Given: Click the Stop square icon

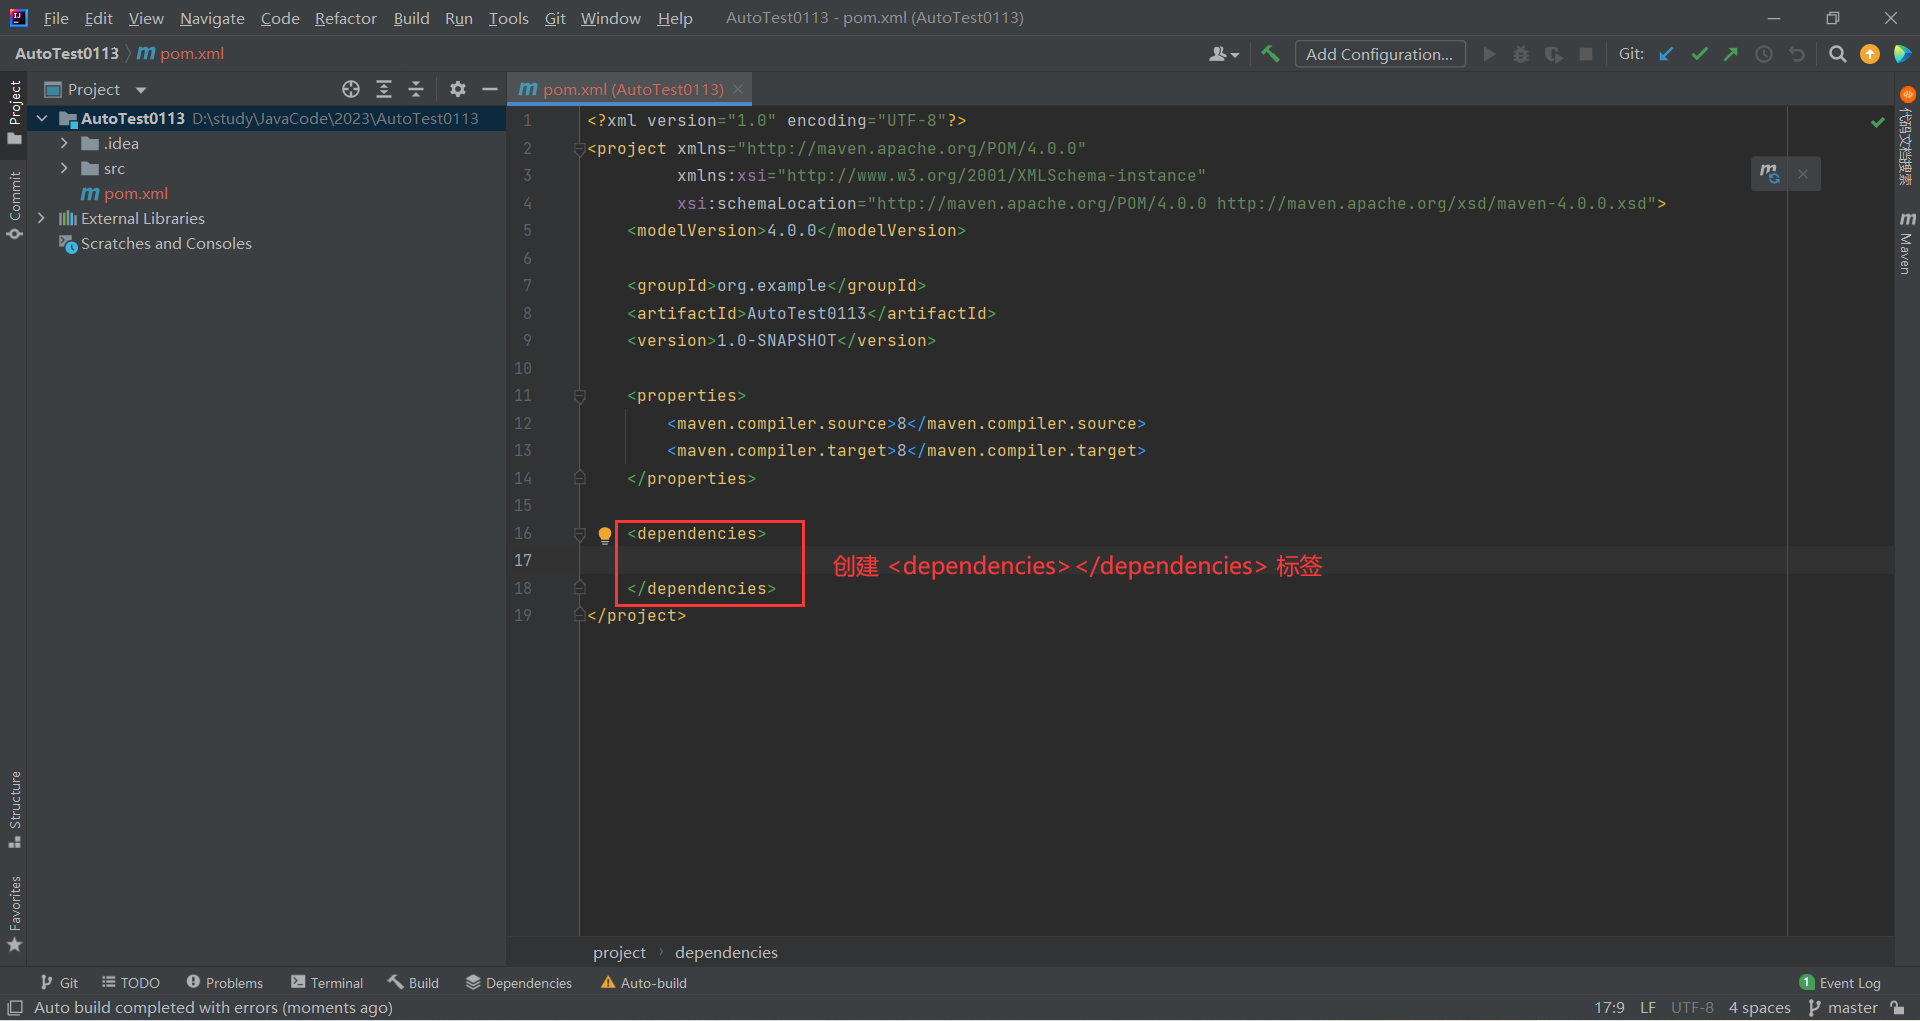Looking at the screenshot, I should (x=1586, y=54).
